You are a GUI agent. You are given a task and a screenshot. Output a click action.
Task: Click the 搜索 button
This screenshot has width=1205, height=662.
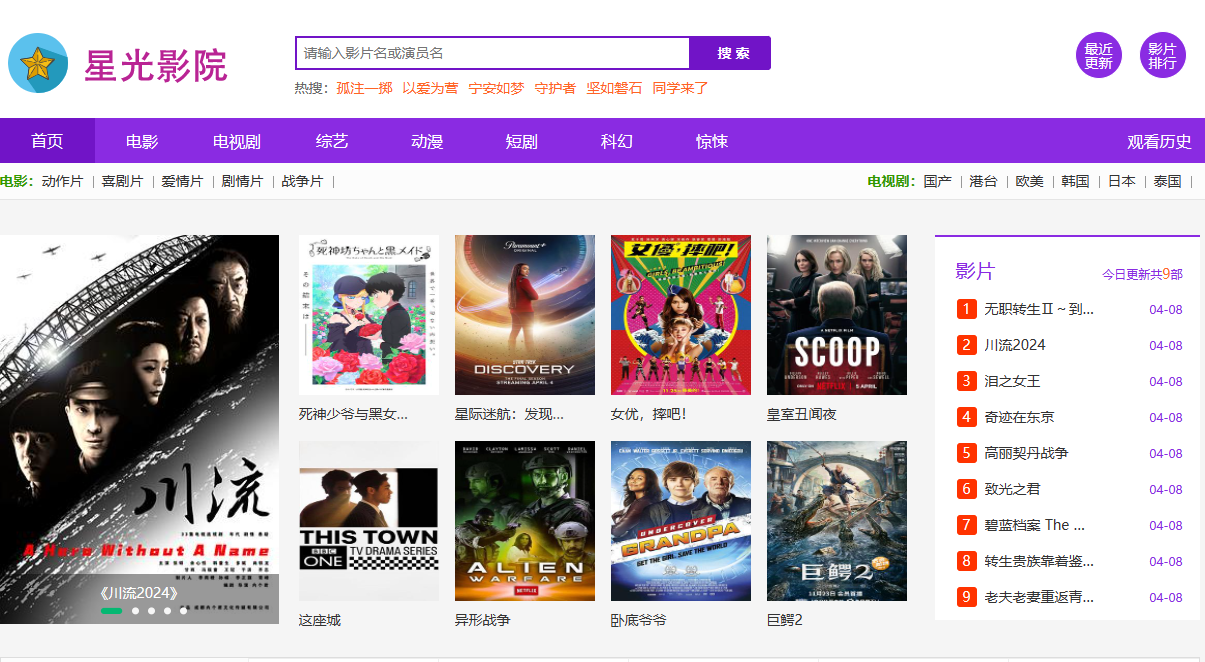point(731,53)
